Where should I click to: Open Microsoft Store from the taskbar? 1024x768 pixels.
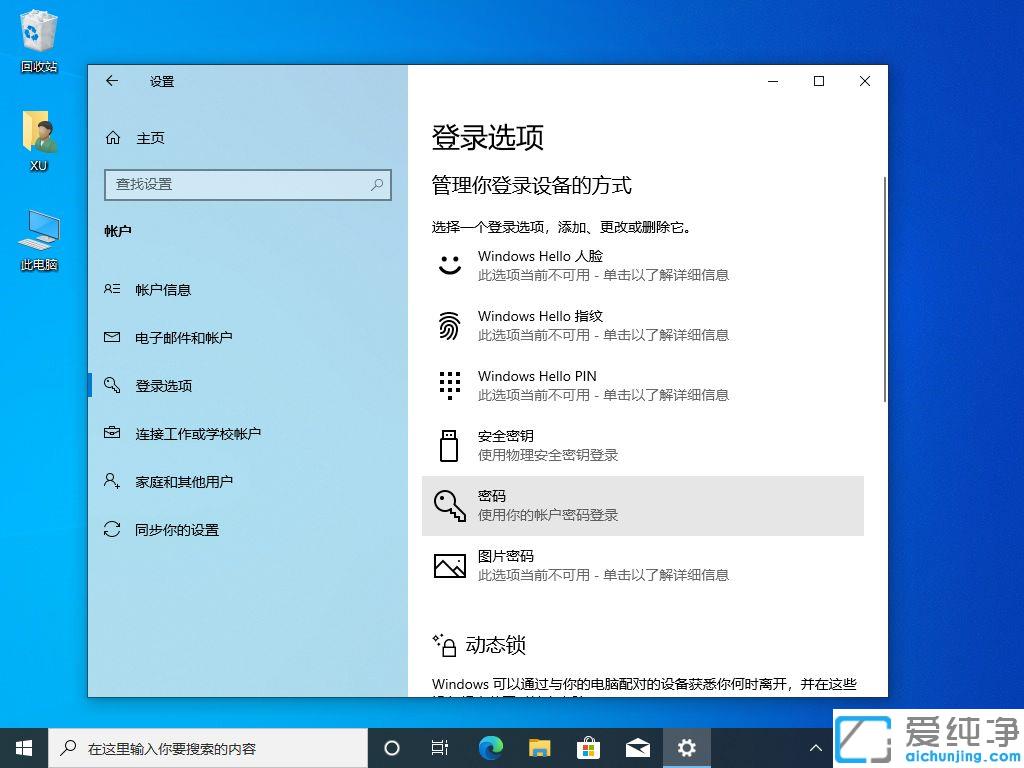(588, 747)
